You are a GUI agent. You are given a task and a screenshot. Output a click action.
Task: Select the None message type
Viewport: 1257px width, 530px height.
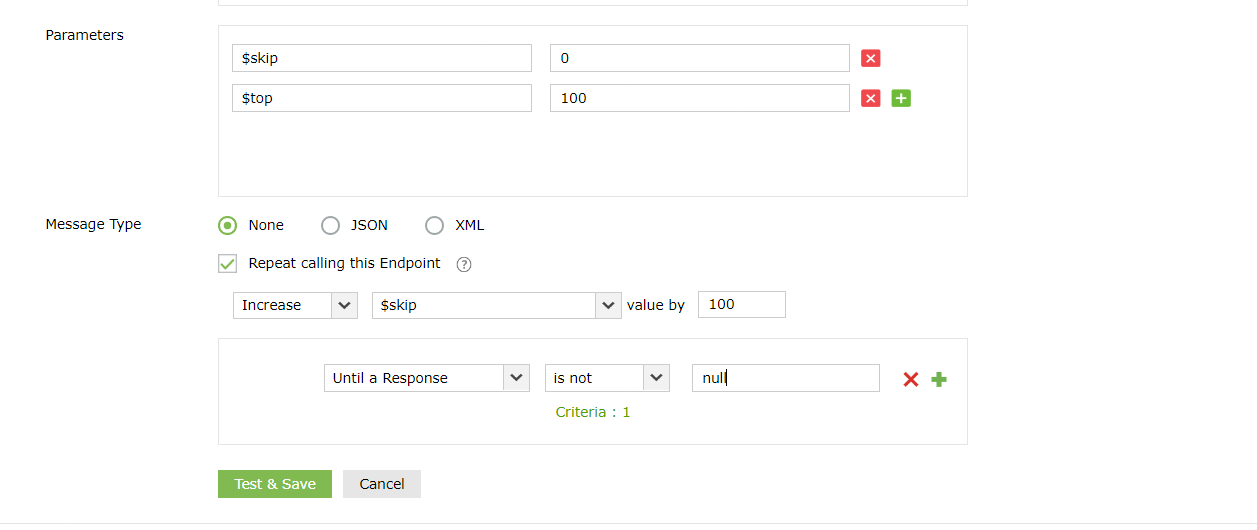coord(227,225)
